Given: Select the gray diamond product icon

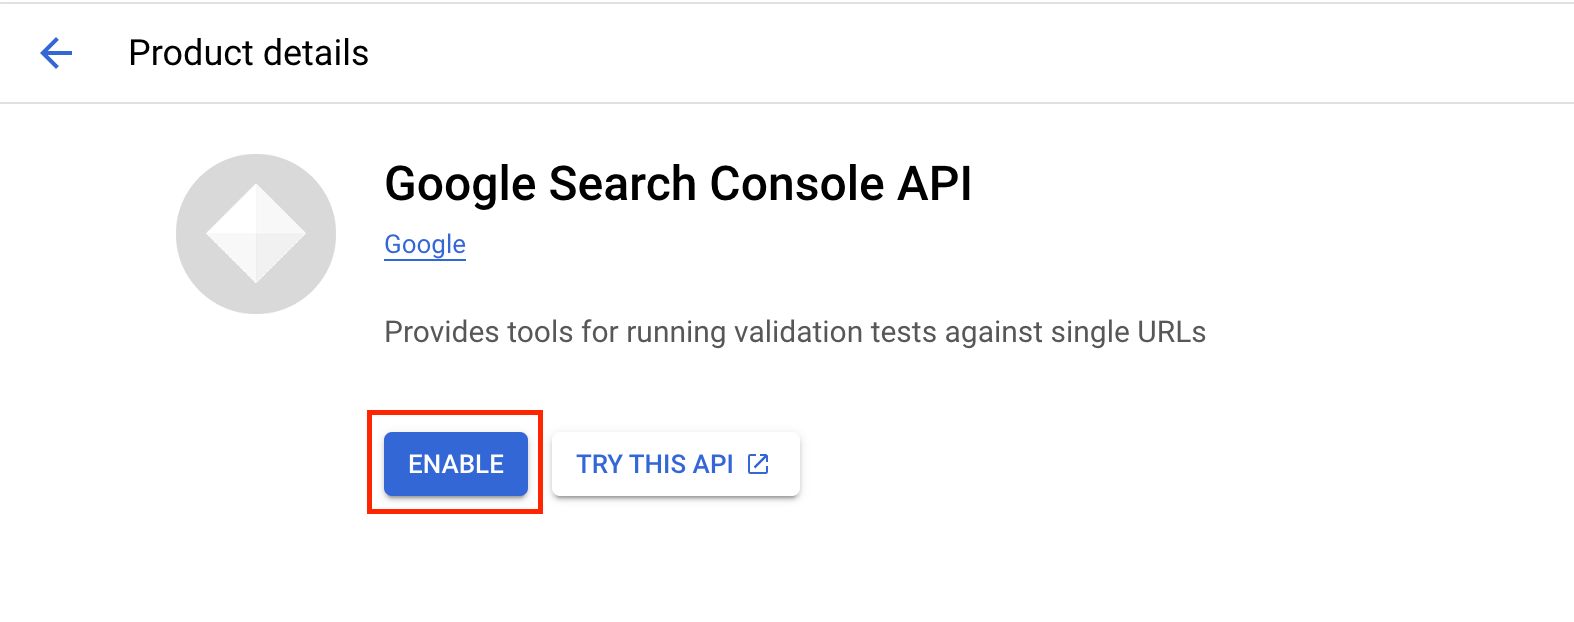Looking at the screenshot, I should pos(256,234).
